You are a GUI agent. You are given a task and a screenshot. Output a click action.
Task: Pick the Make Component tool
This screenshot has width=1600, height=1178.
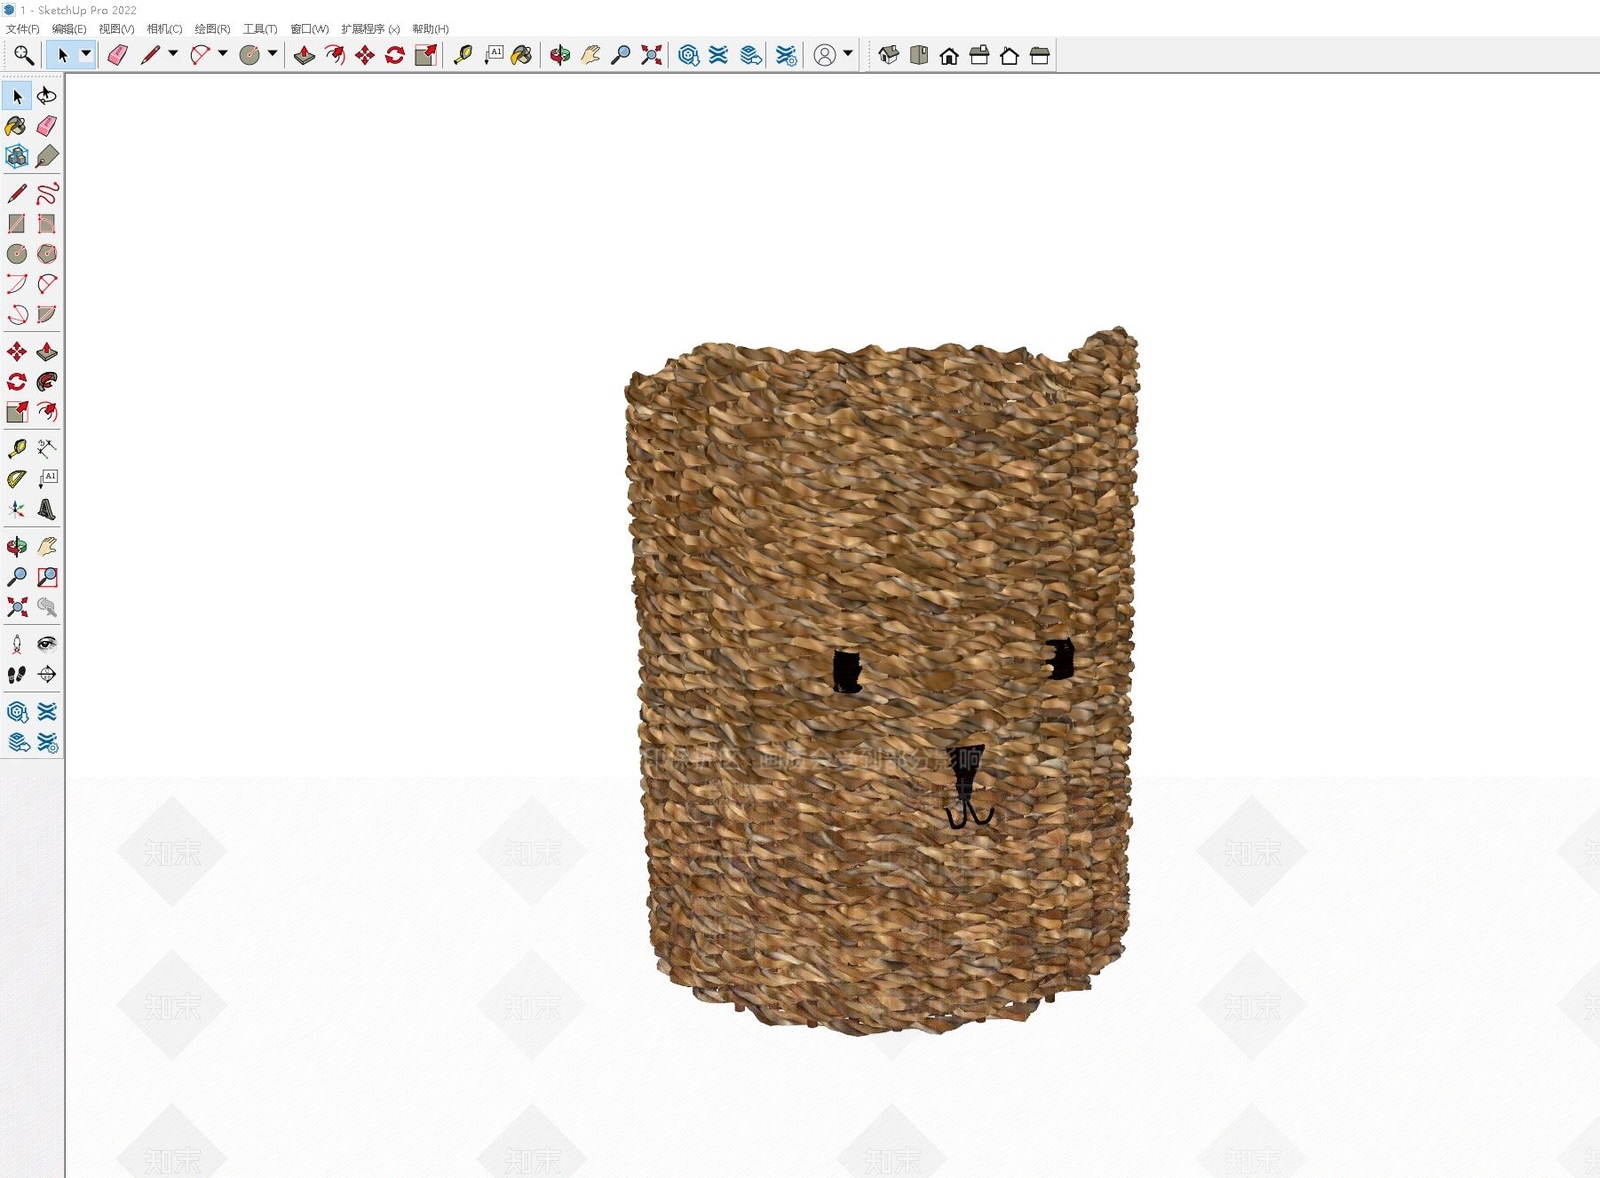(17, 156)
